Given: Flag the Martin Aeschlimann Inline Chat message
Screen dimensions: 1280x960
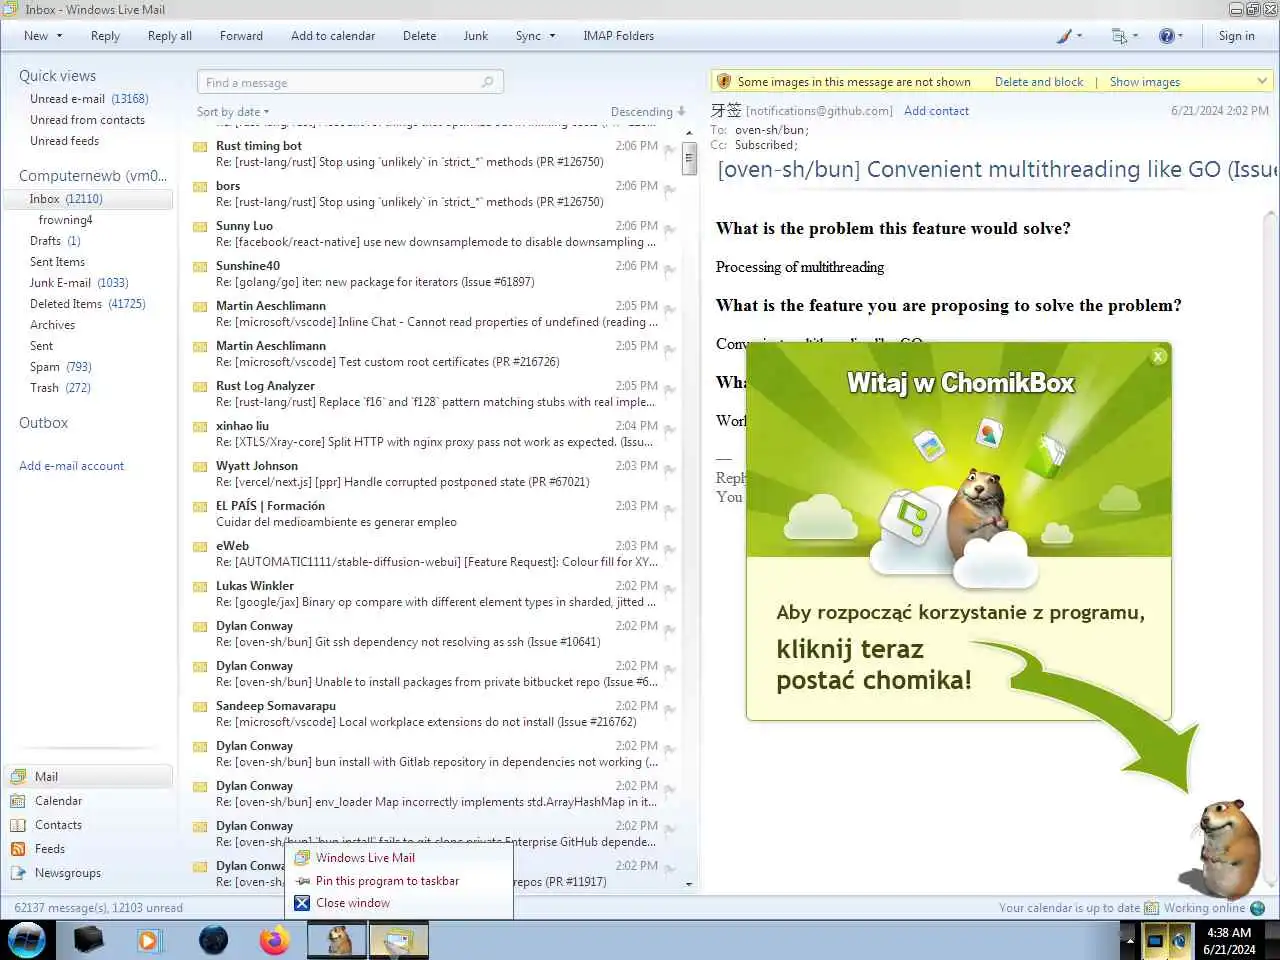Looking at the screenshot, I should click(670, 310).
